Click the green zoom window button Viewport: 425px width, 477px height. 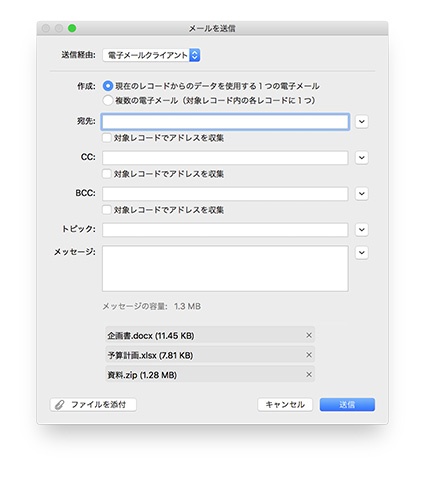click(72, 29)
